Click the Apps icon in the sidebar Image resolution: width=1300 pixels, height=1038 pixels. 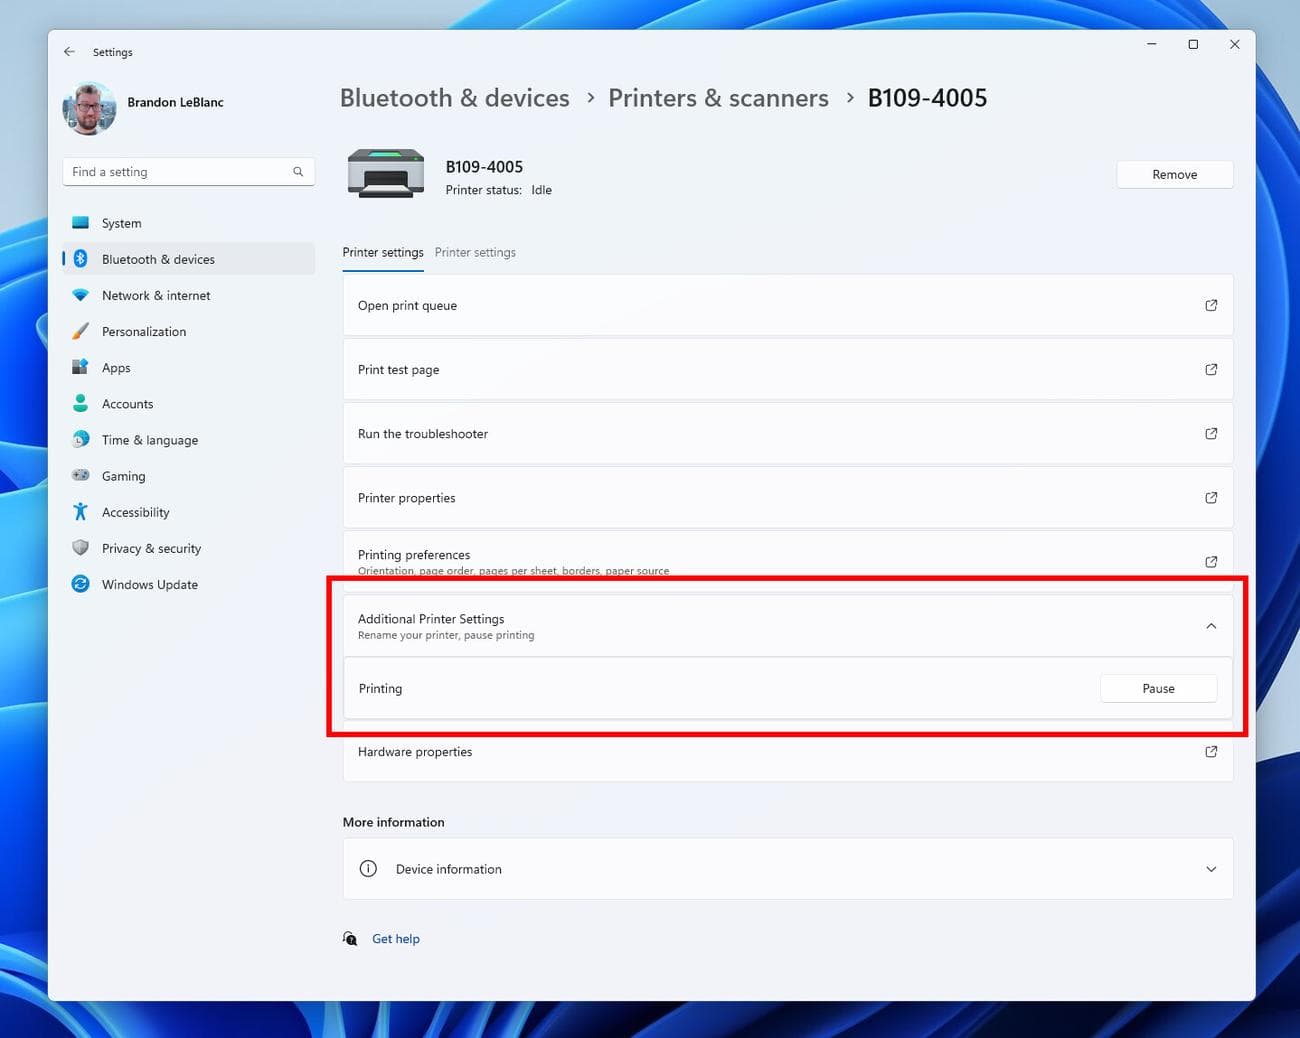tap(80, 367)
